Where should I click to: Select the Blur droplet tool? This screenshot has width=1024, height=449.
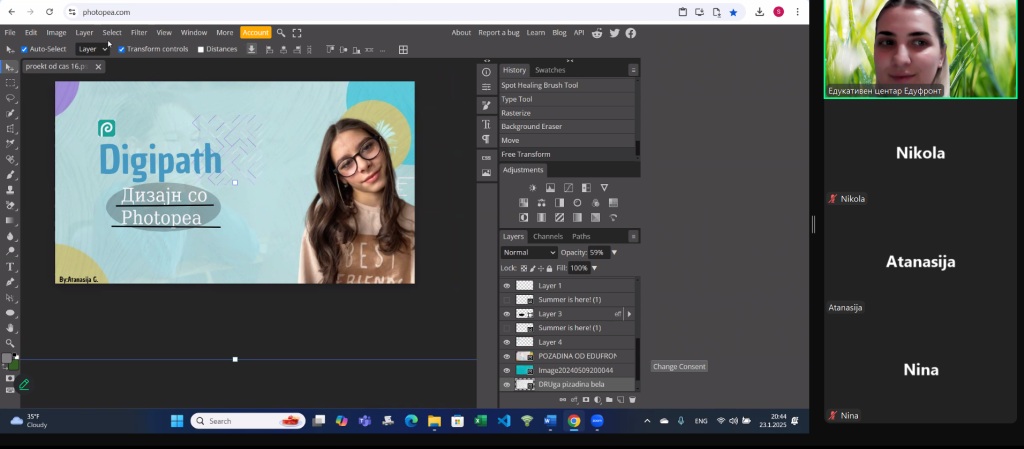[x=10, y=236]
